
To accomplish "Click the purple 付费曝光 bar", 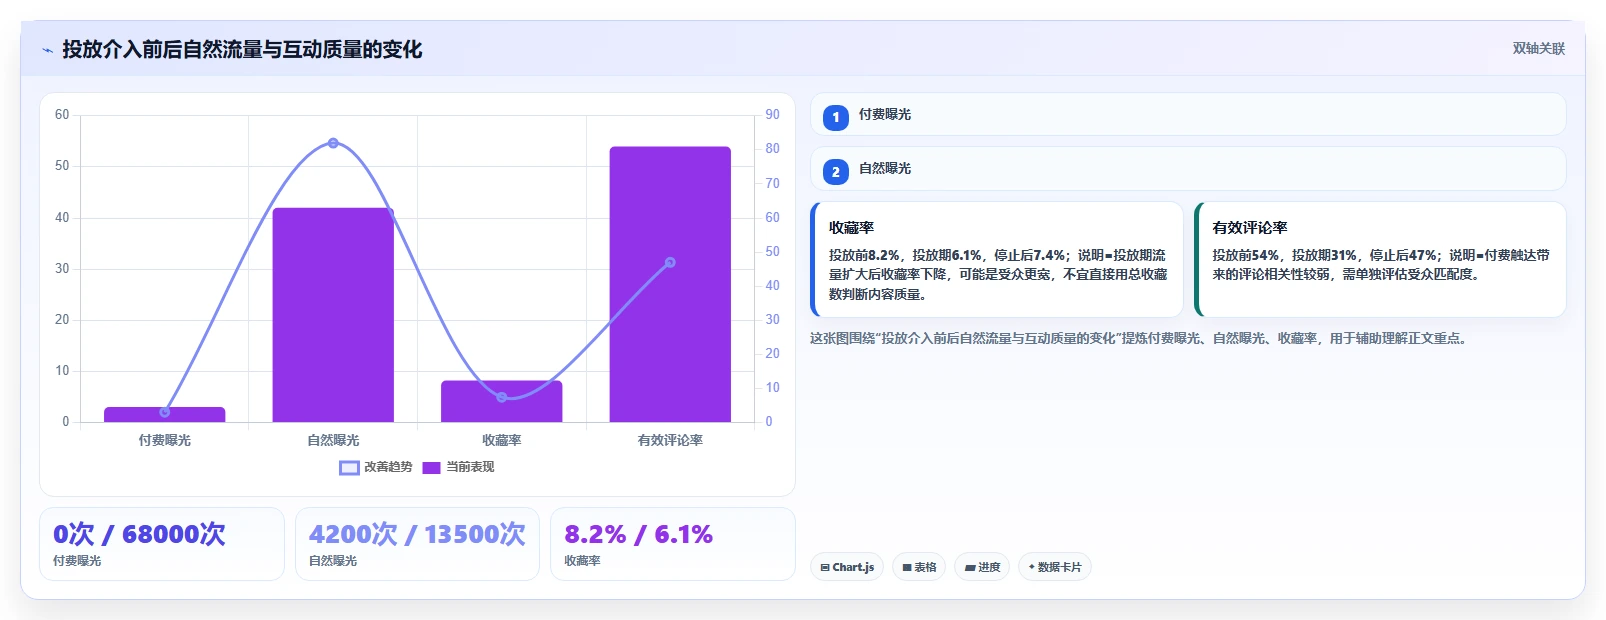I will click(x=165, y=414).
